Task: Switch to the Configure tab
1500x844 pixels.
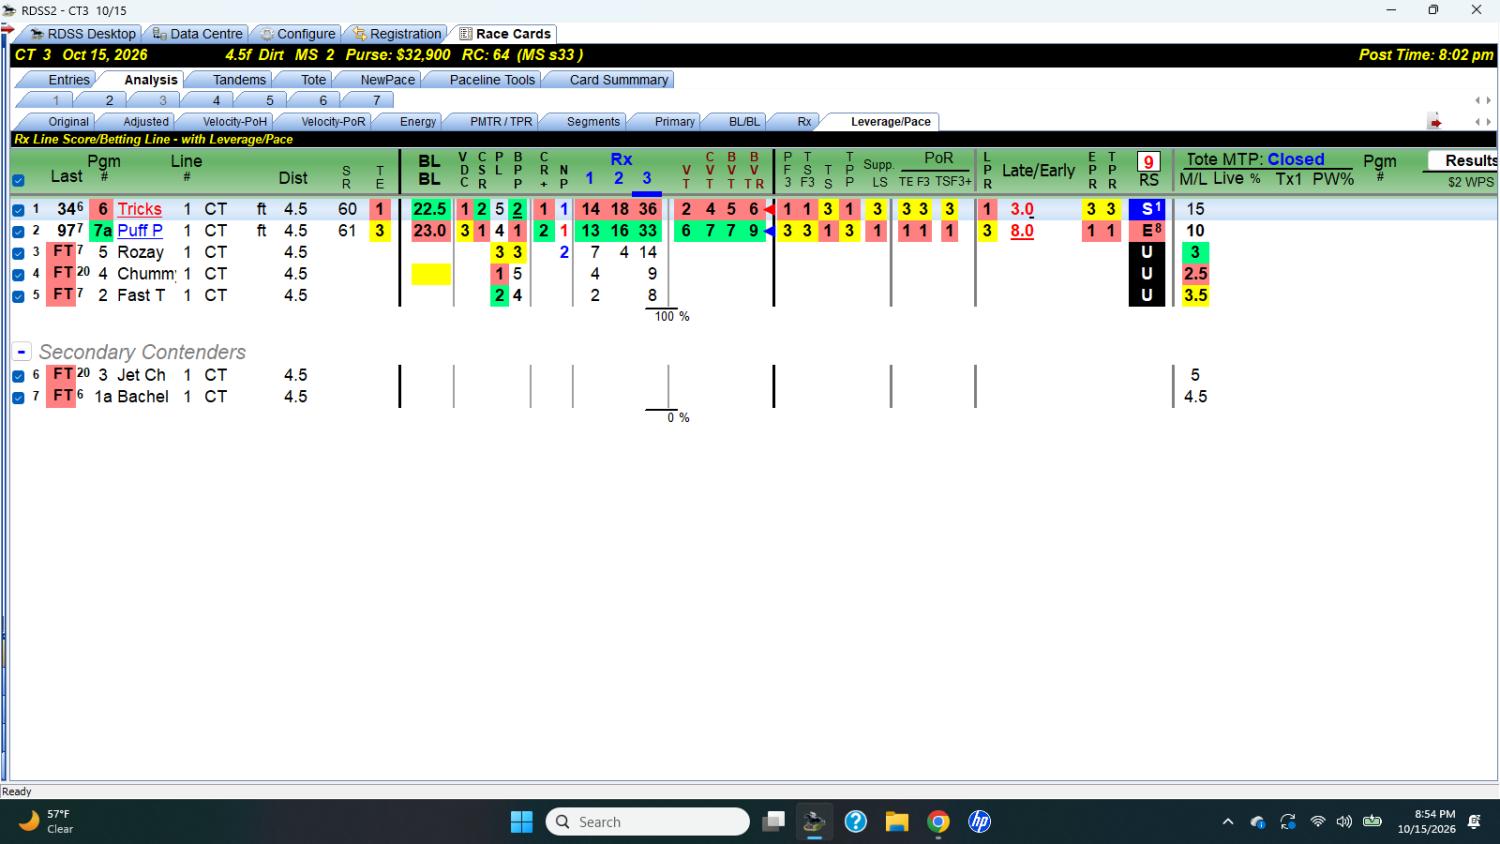Action: 297,34
